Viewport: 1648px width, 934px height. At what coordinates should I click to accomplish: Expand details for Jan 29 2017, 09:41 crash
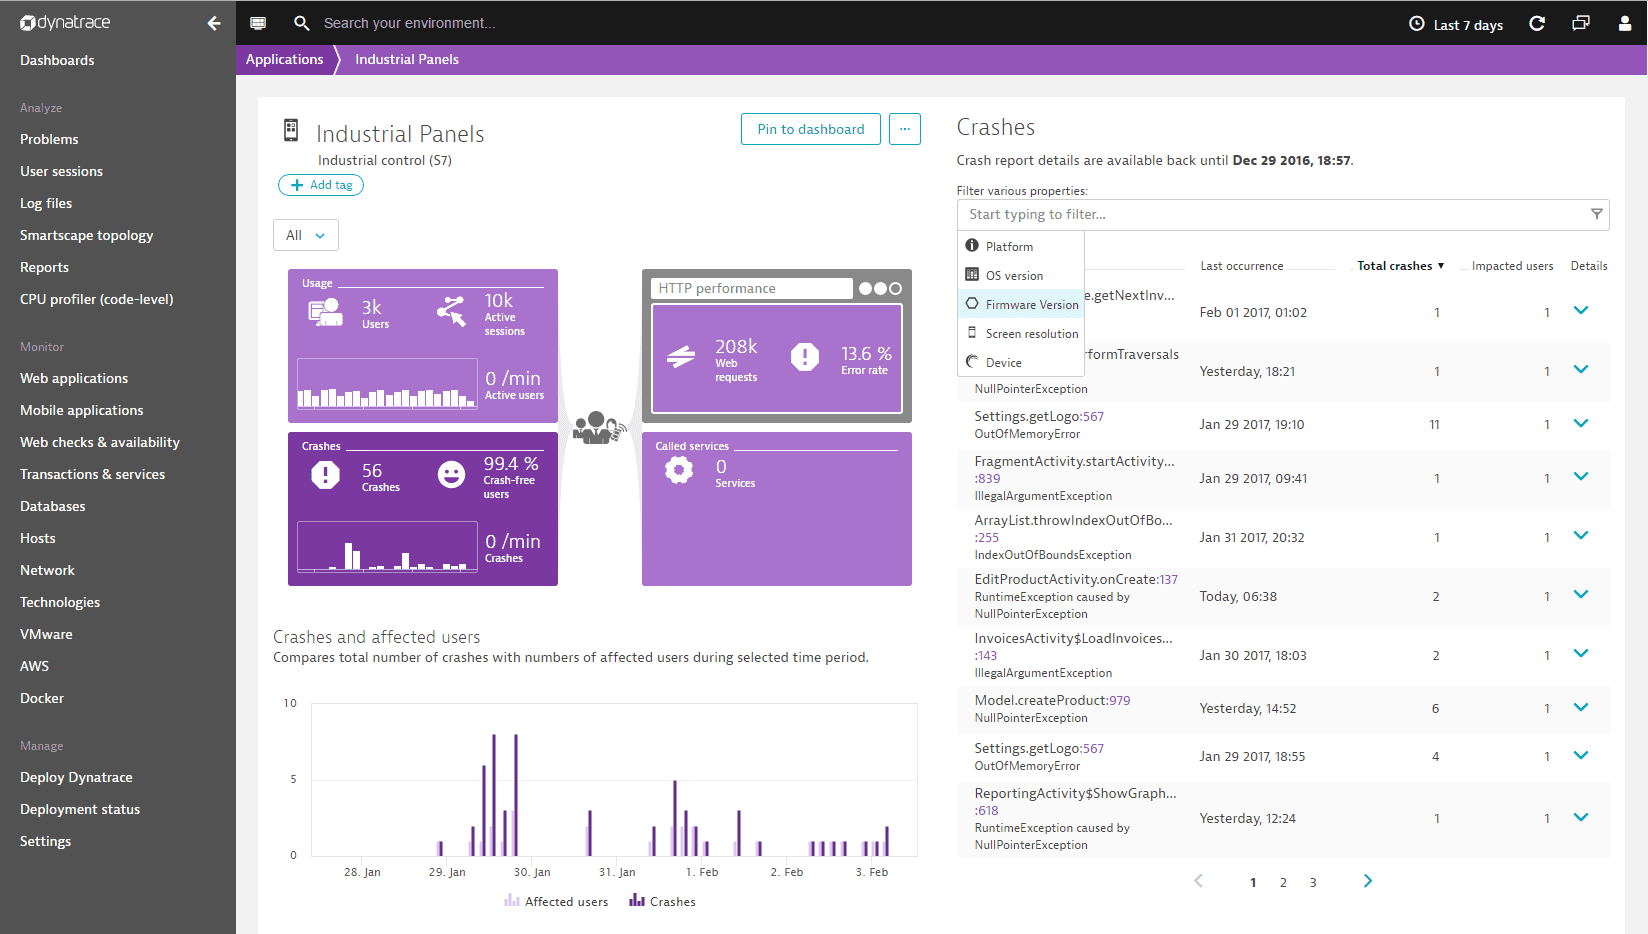[x=1581, y=477]
